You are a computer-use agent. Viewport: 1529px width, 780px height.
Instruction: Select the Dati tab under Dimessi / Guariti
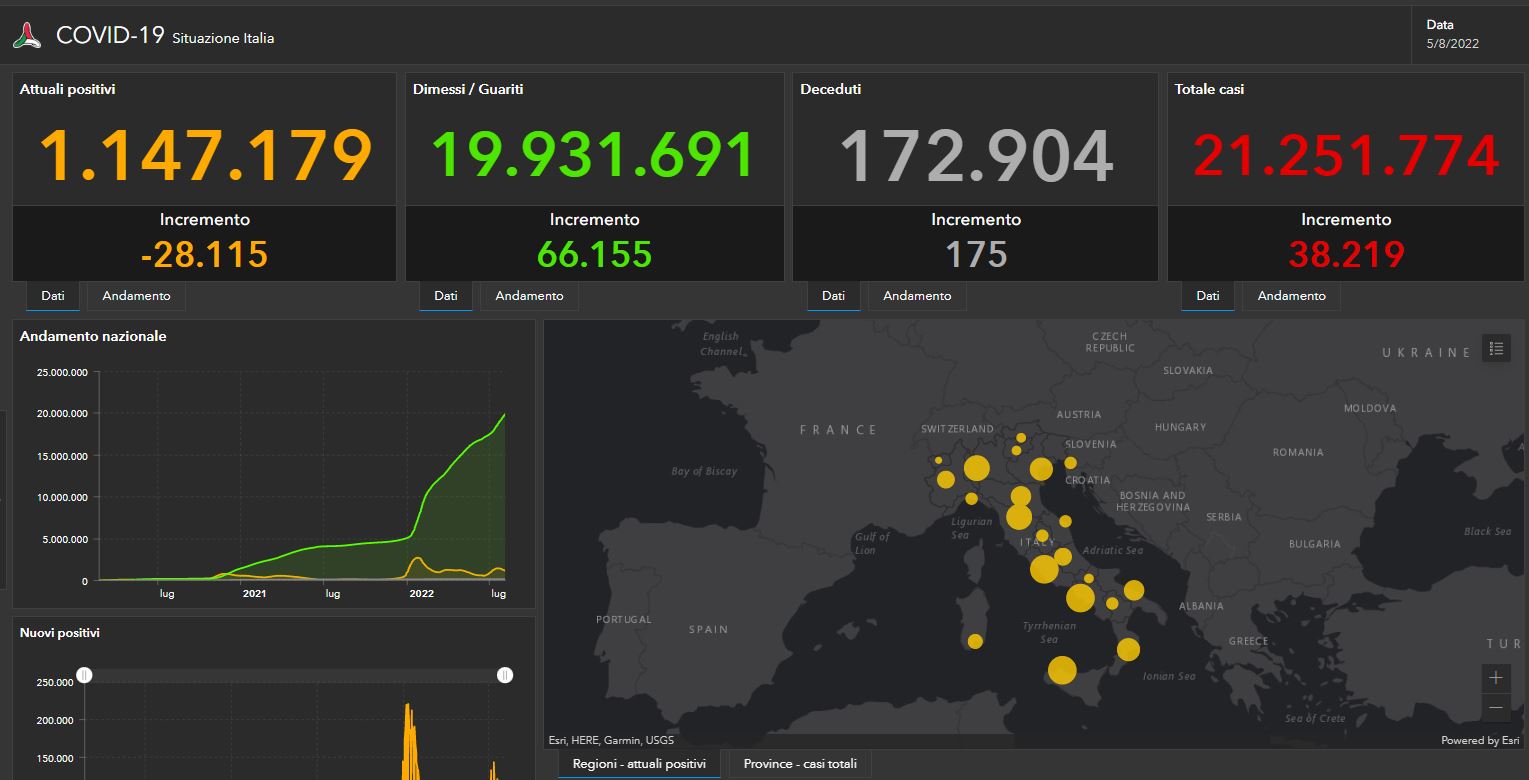446,296
